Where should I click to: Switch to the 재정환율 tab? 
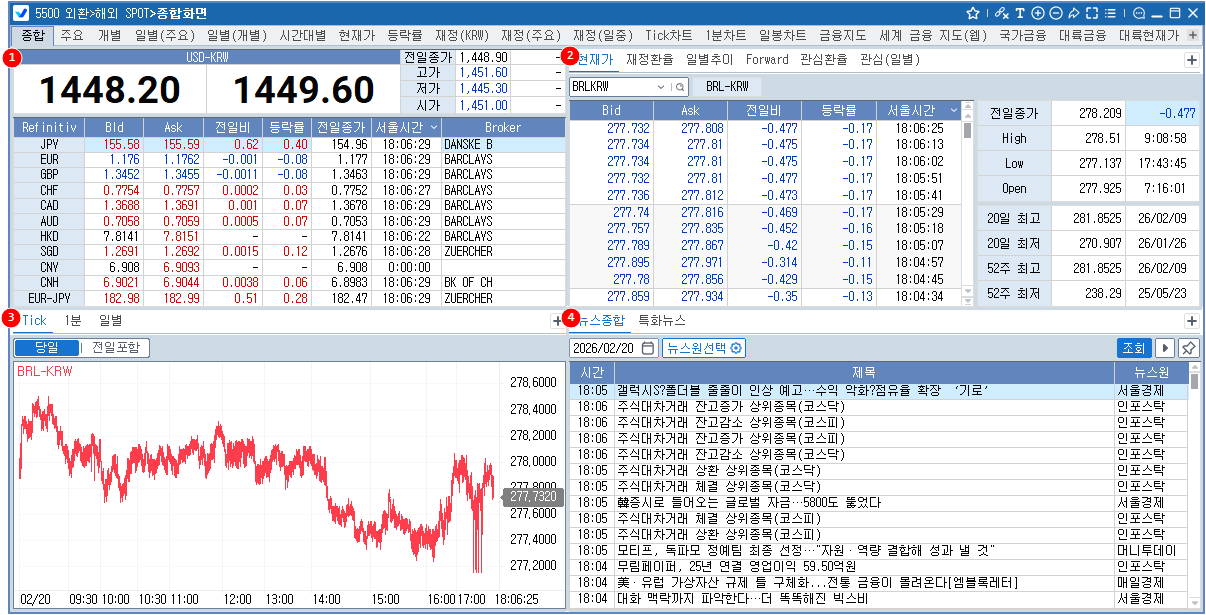point(650,59)
